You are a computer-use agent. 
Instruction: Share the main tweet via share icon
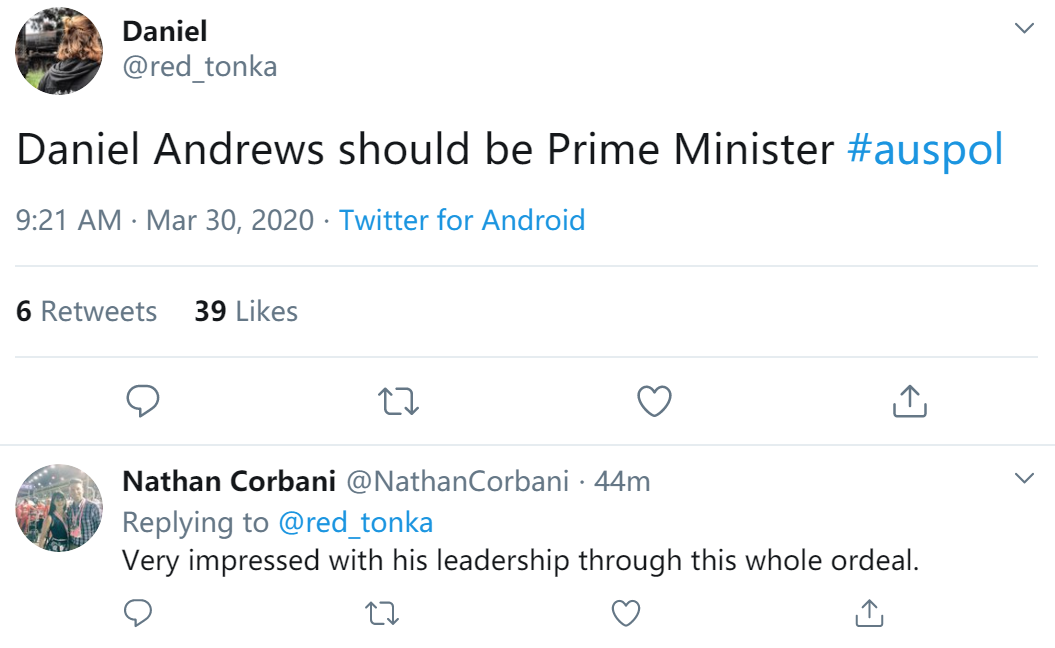(909, 402)
